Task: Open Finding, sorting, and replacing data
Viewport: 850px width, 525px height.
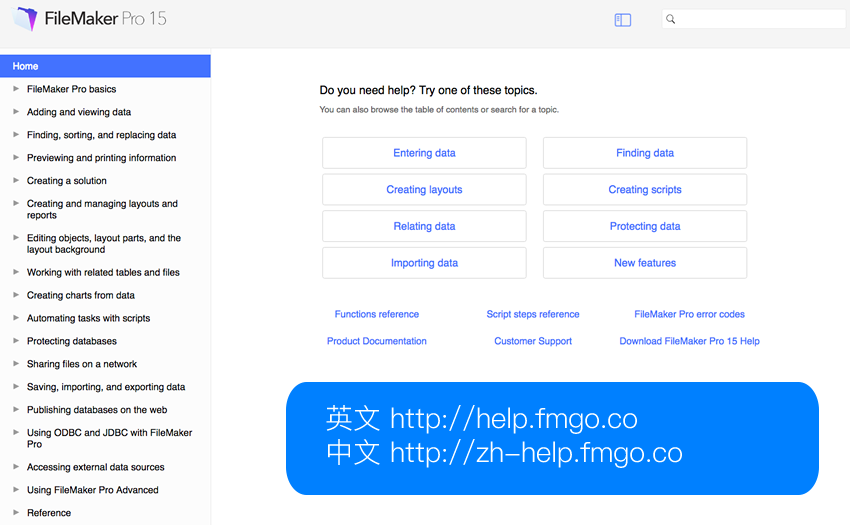Action: pyautogui.click(x=101, y=135)
